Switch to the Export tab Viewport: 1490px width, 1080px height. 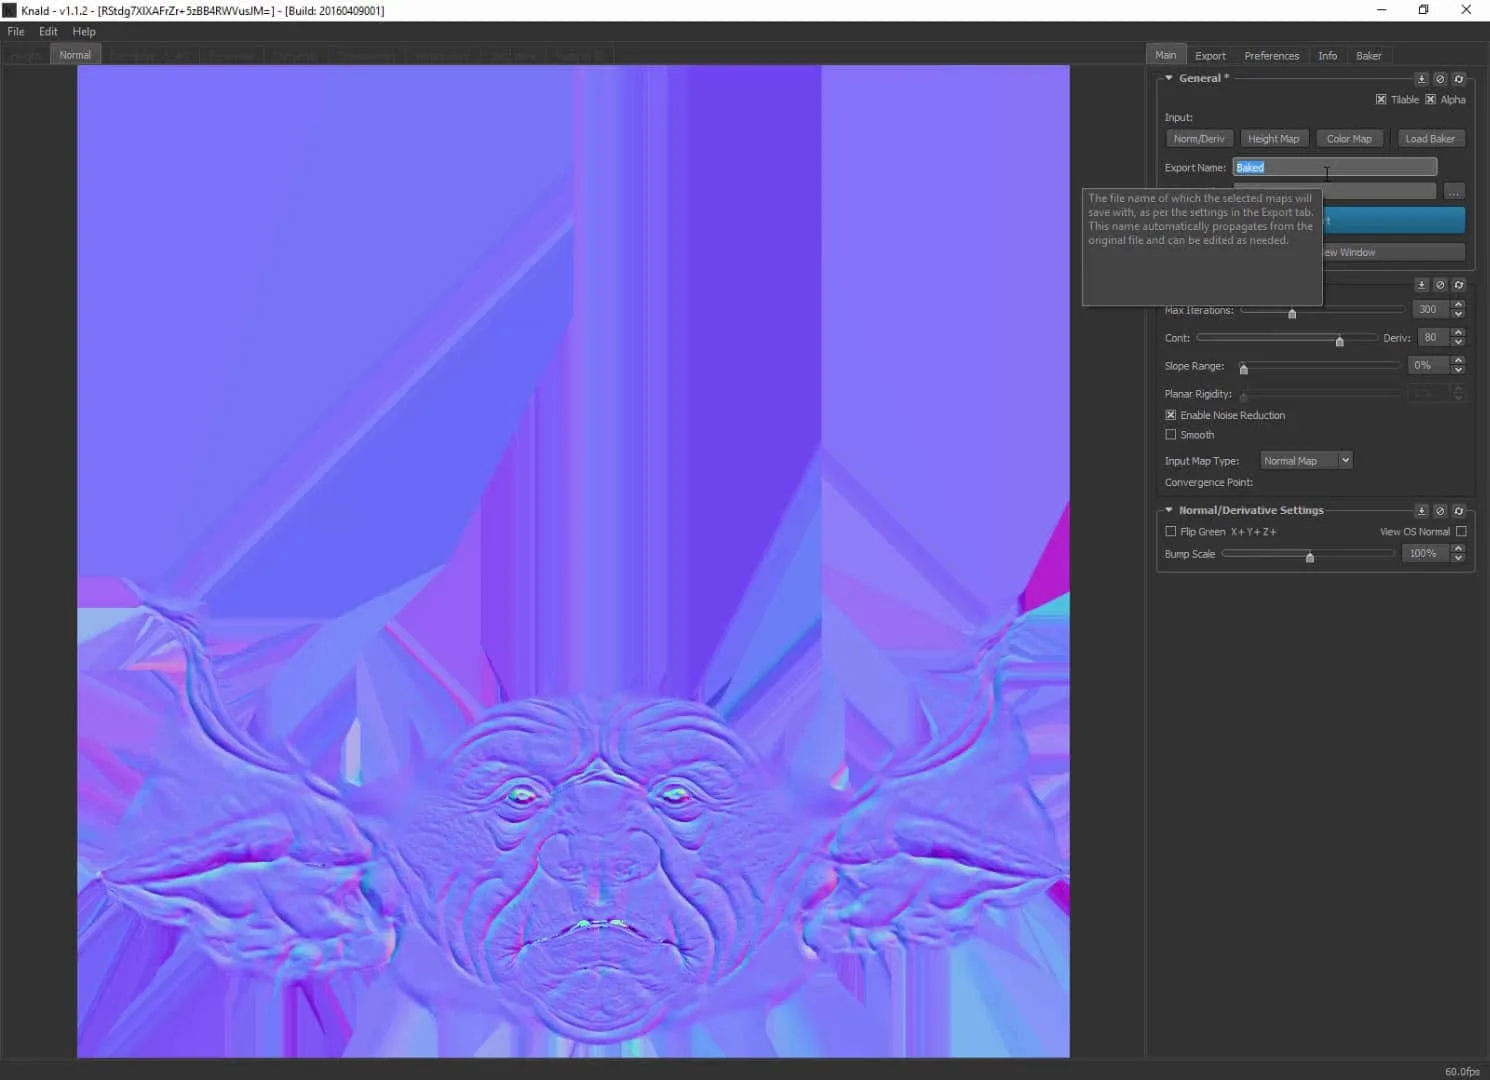[1210, 56]
